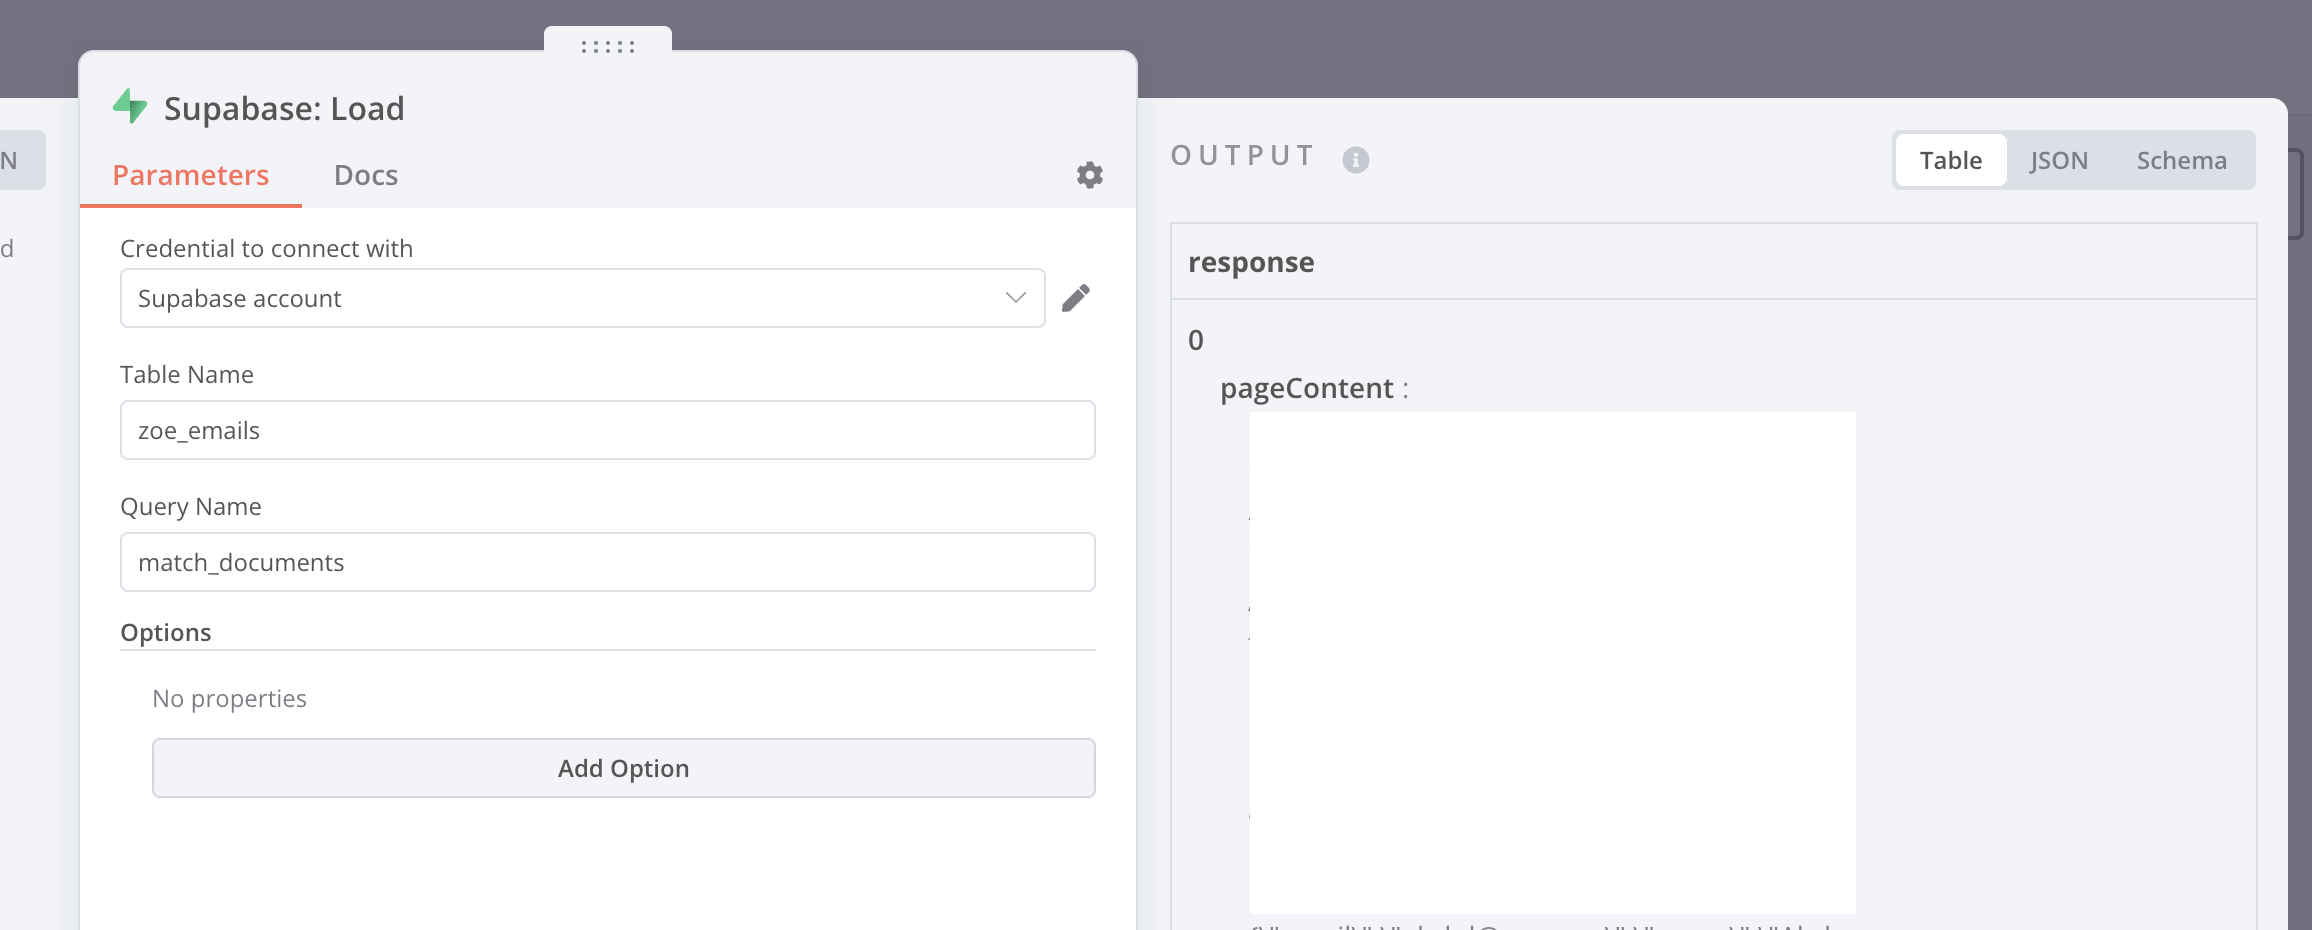Click the redacted pageContent value block
The width and height of the screenshot is (2312, 930).
pos(1552,662)
